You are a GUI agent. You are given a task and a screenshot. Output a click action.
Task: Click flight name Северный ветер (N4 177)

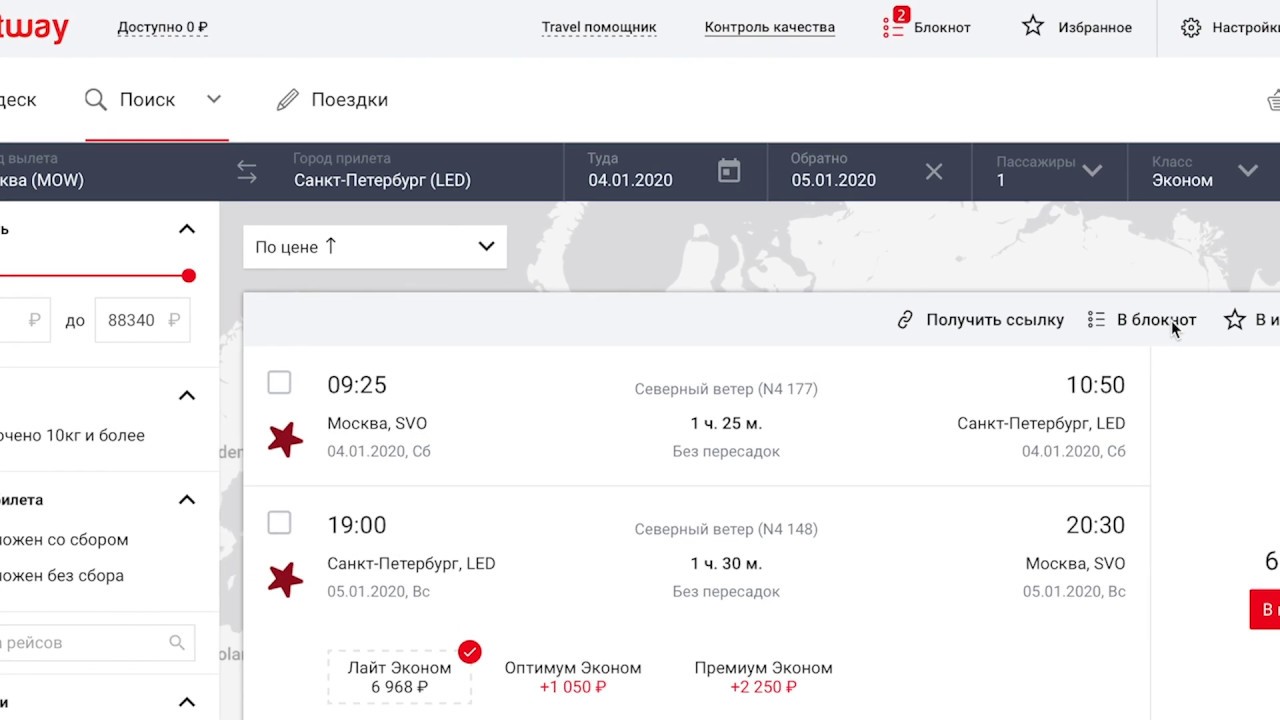click(726, 389)
